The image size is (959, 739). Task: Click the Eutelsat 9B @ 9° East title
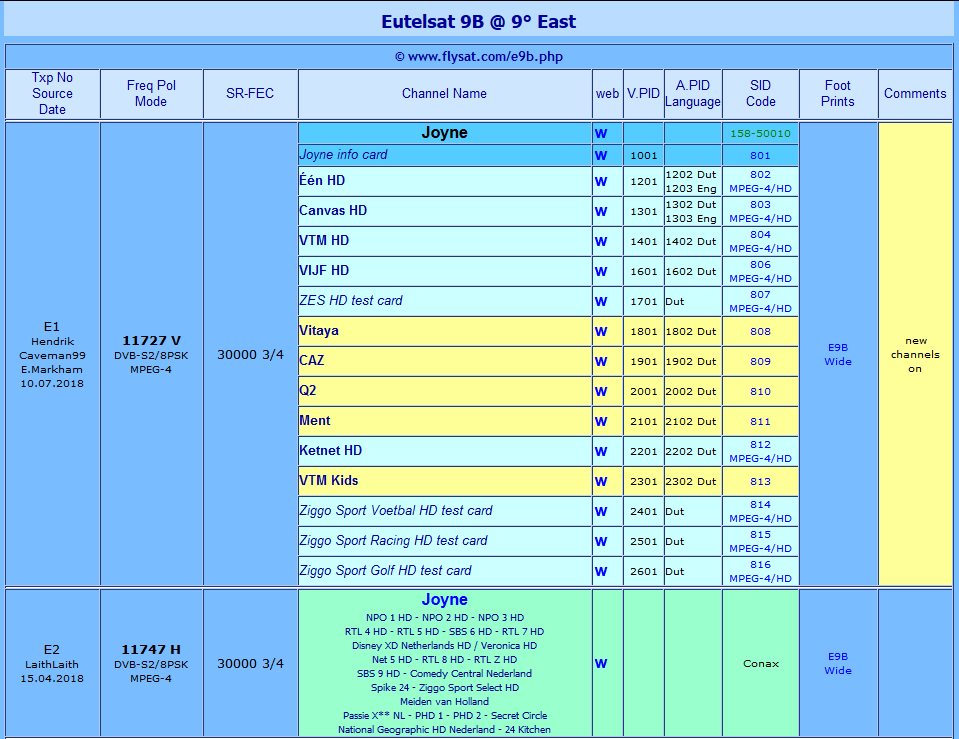pyautogui.click(x=478, y=21)
